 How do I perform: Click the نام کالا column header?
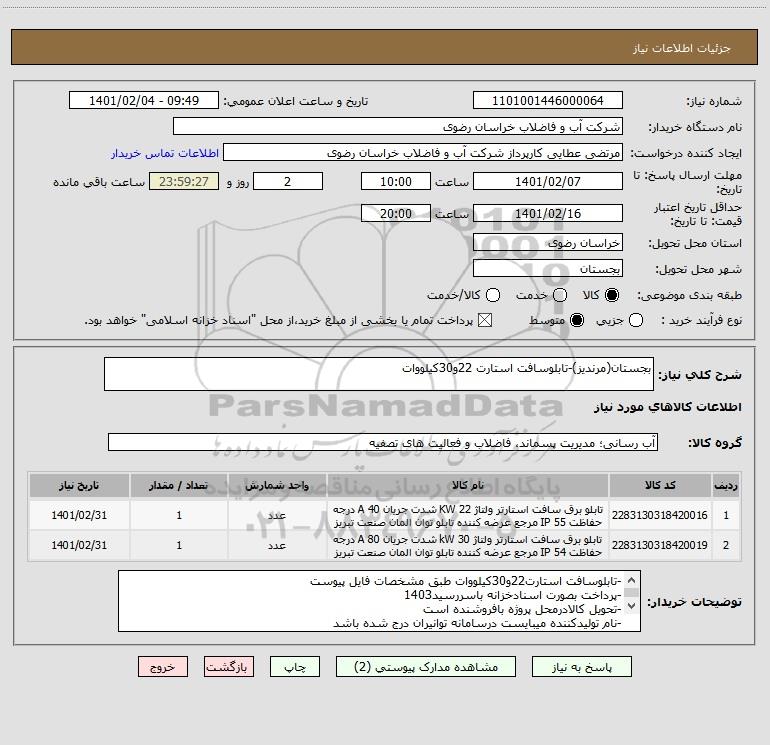point(468,485)
